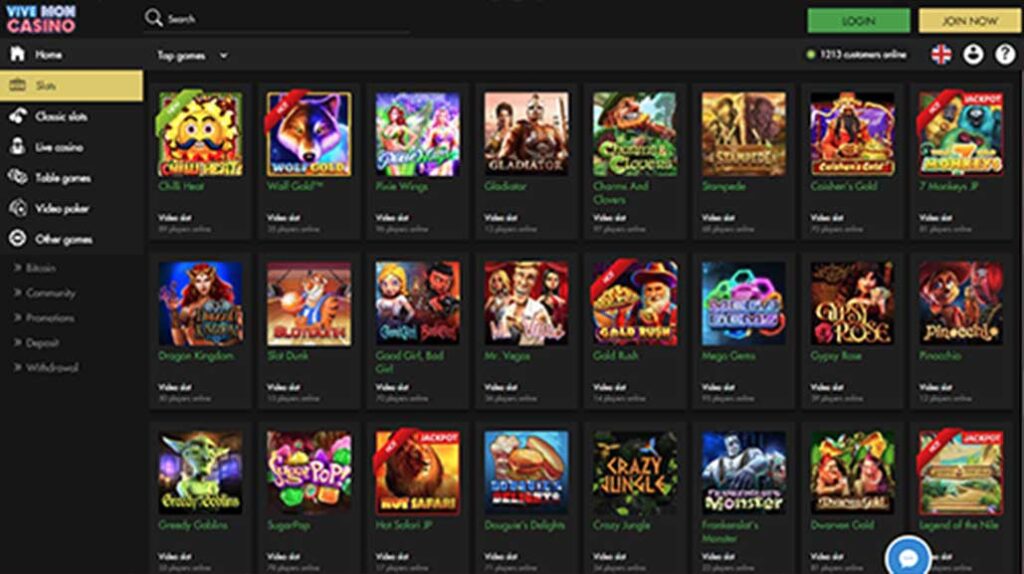Open the Classic slots icon
The height and width of the screenshot is (574, 1024).
click(x=18, y=116)
